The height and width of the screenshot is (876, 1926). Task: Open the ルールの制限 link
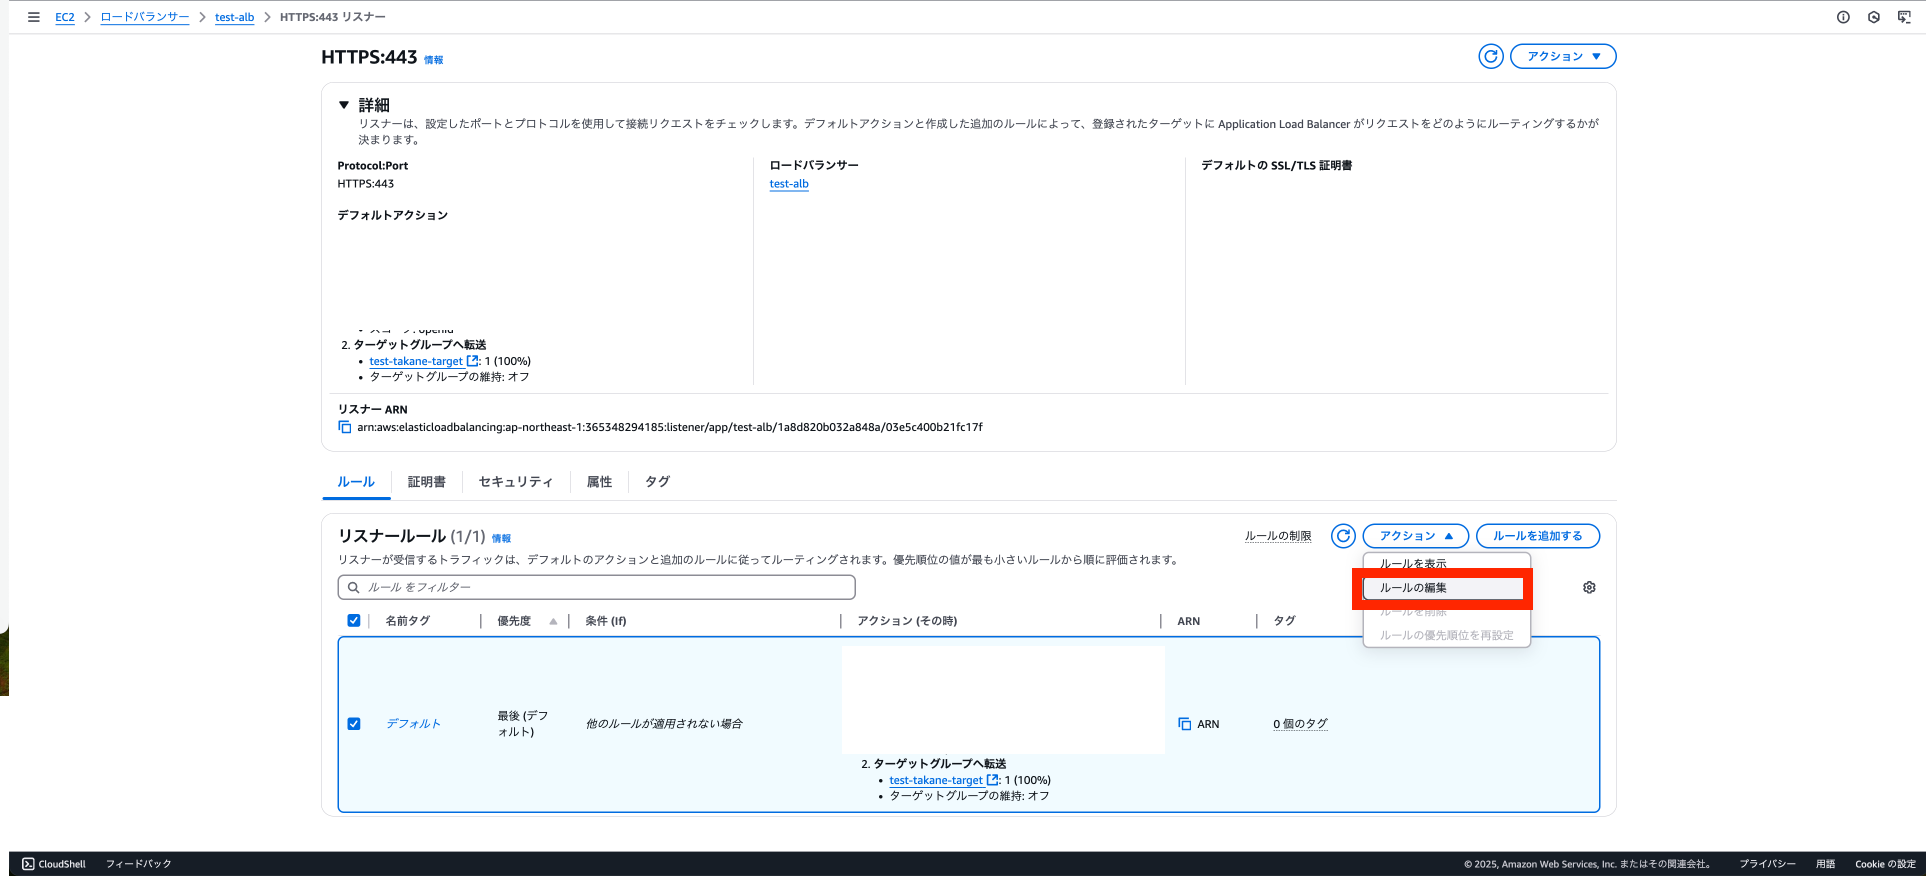[1278, 536]
